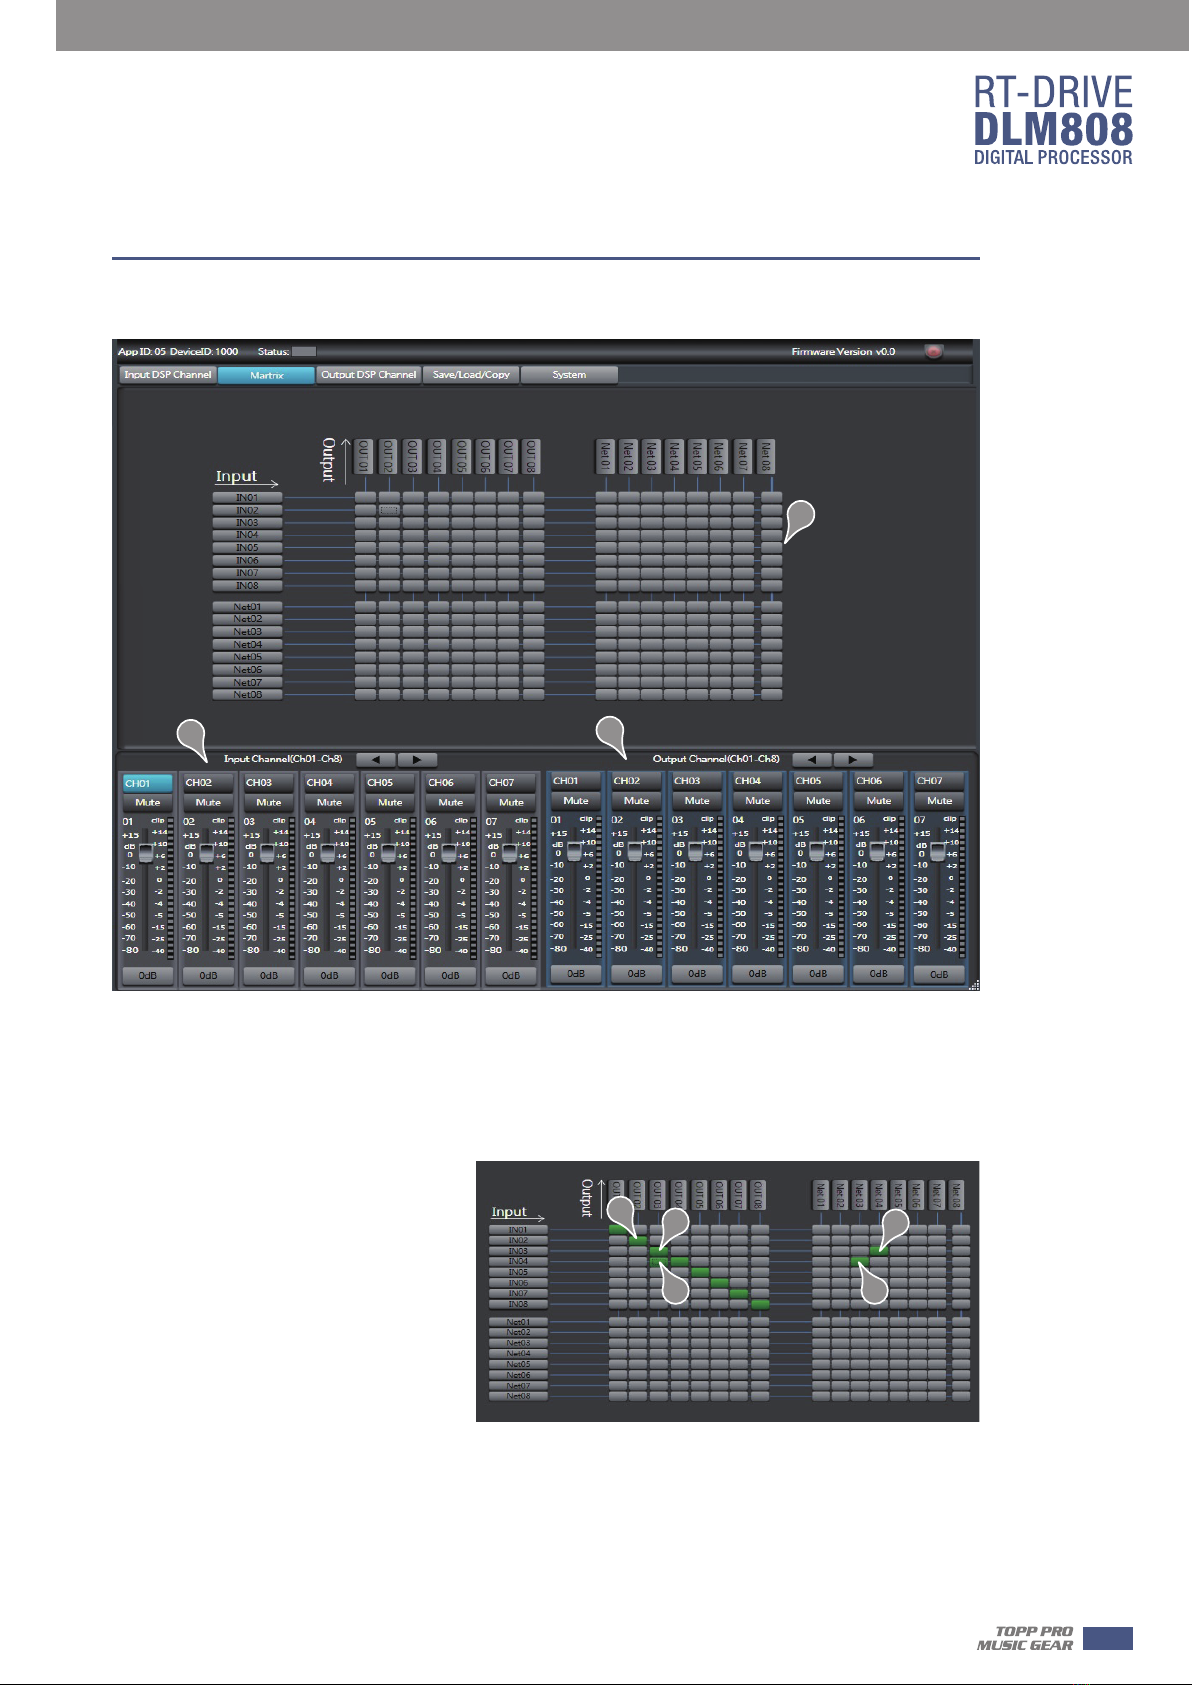Toggle green IN01 to OUT01 cell in lower matrix

tap(617, 1230)
